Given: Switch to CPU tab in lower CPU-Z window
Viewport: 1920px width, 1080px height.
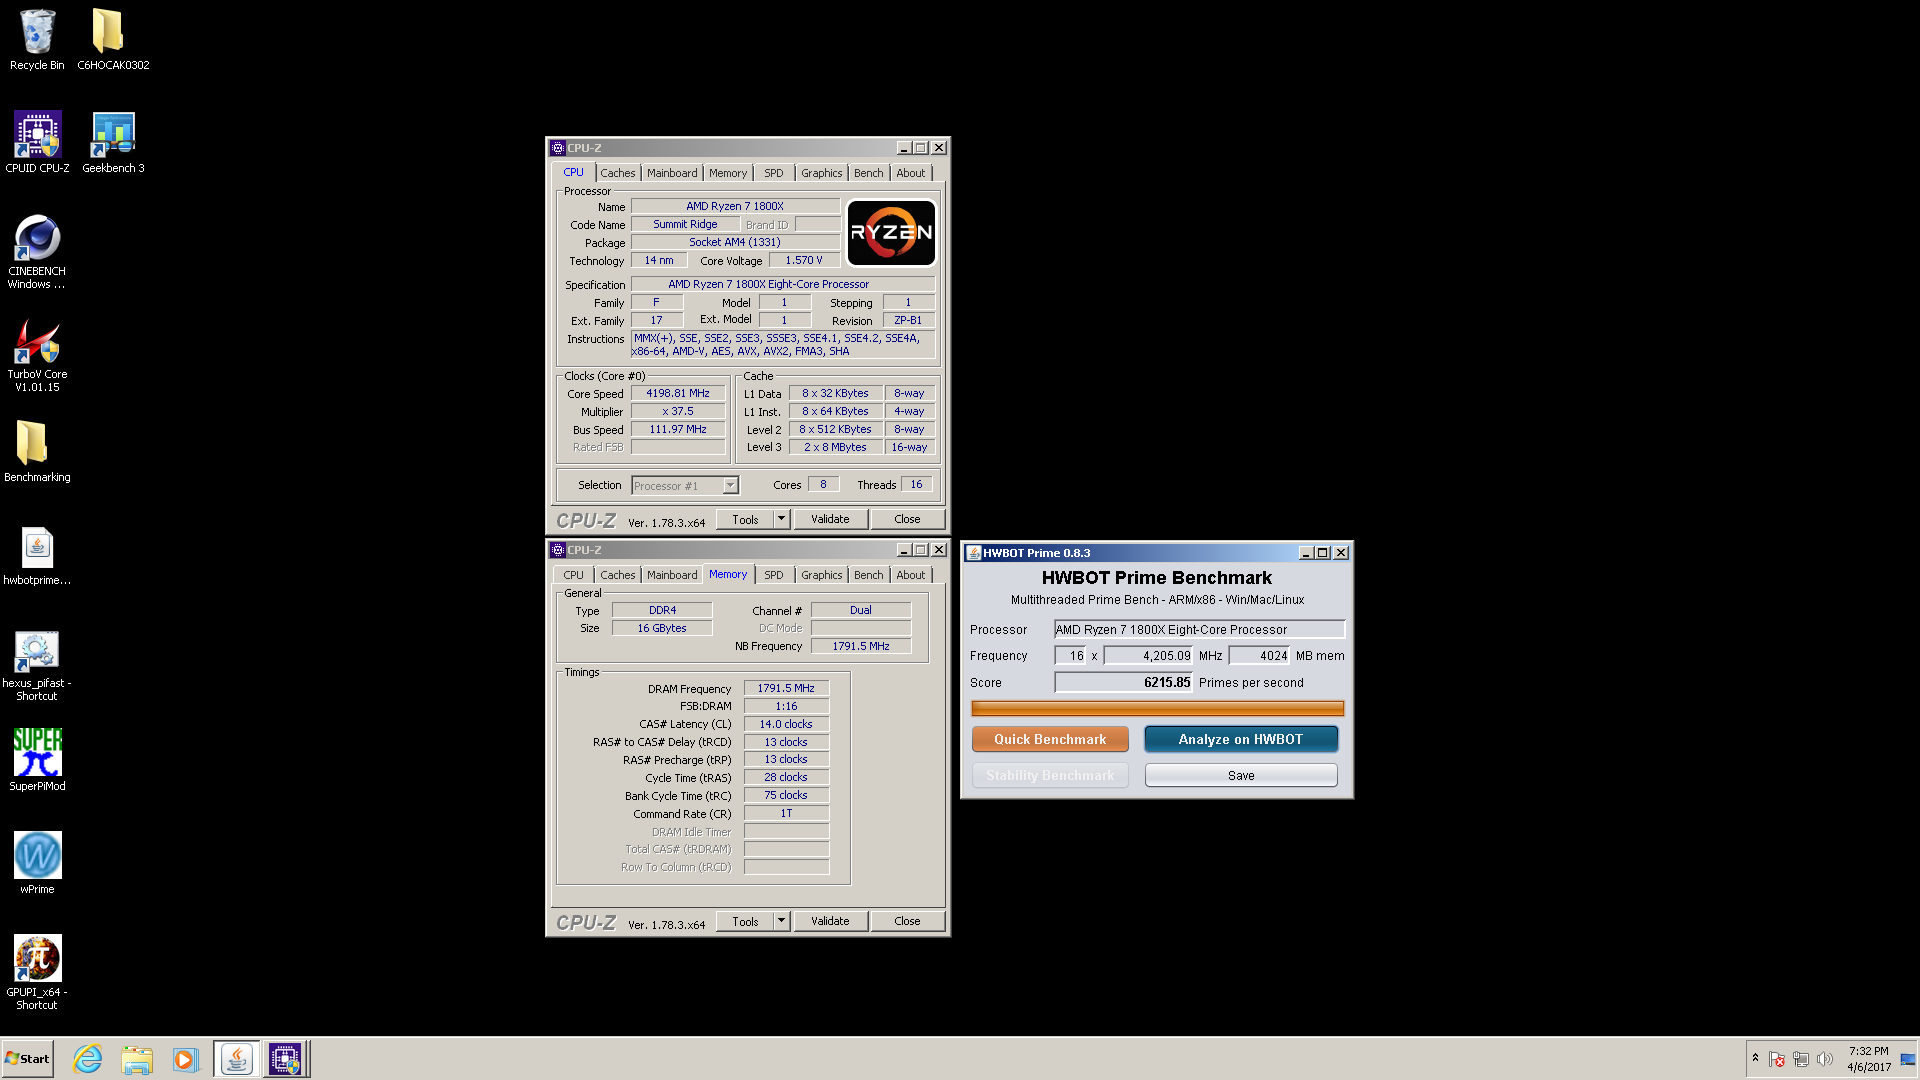Looking at the screenshot, I should pos(573,575).
